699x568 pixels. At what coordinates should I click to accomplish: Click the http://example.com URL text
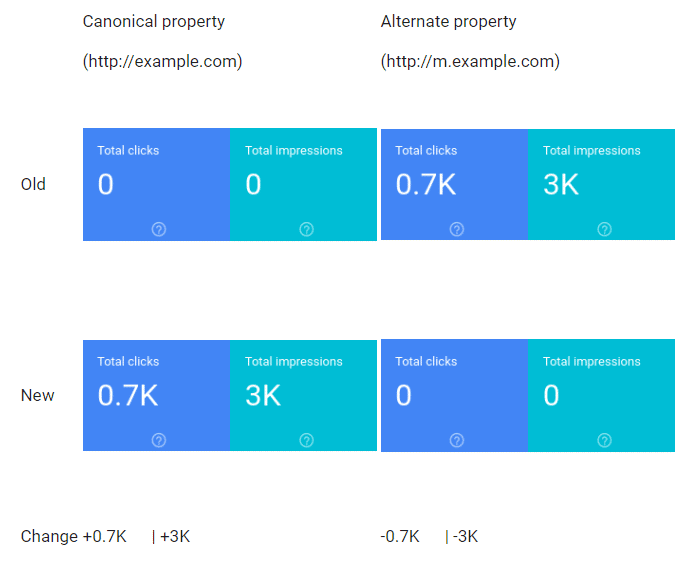pos(163,62)
